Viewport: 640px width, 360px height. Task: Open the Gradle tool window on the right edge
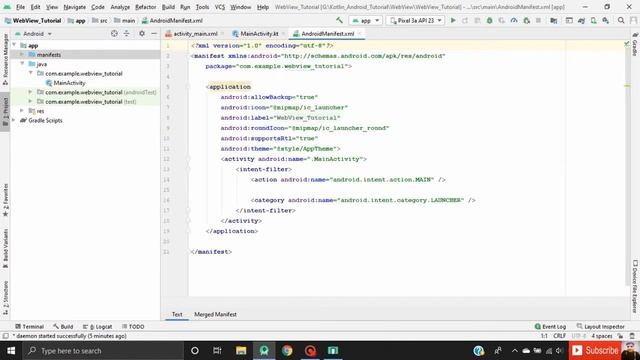point(635,44)
